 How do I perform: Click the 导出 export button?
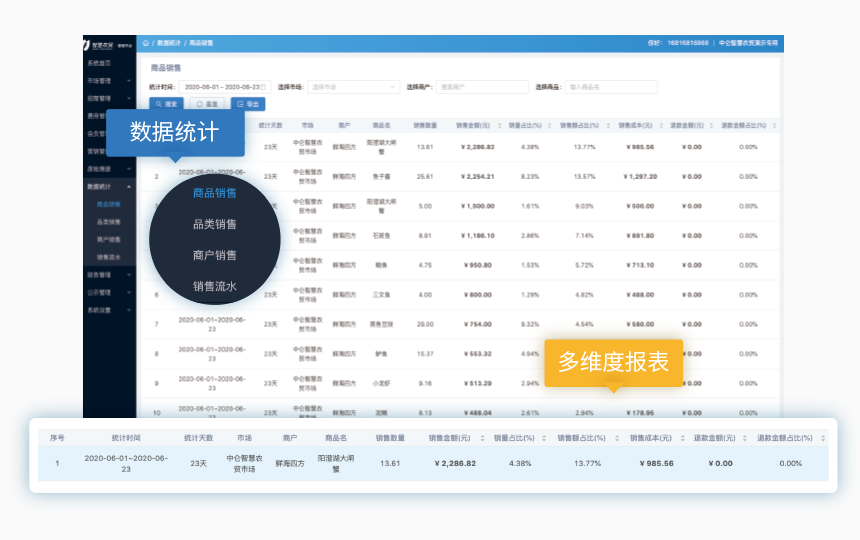248,104
